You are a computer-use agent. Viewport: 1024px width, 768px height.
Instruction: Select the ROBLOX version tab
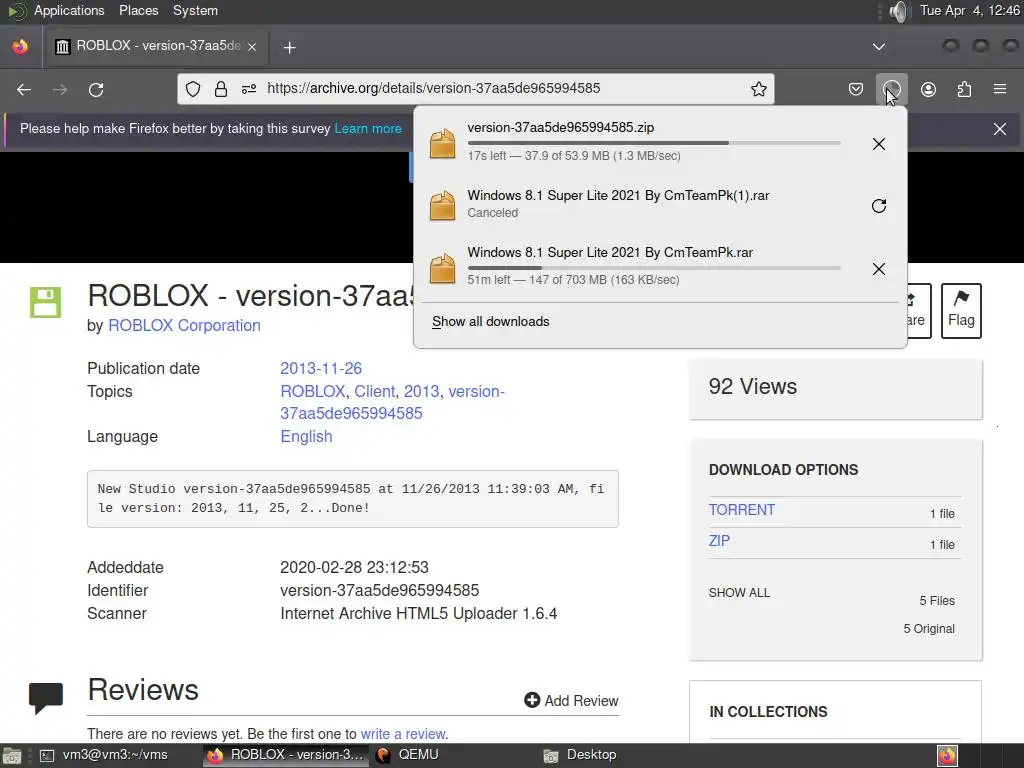155,46
